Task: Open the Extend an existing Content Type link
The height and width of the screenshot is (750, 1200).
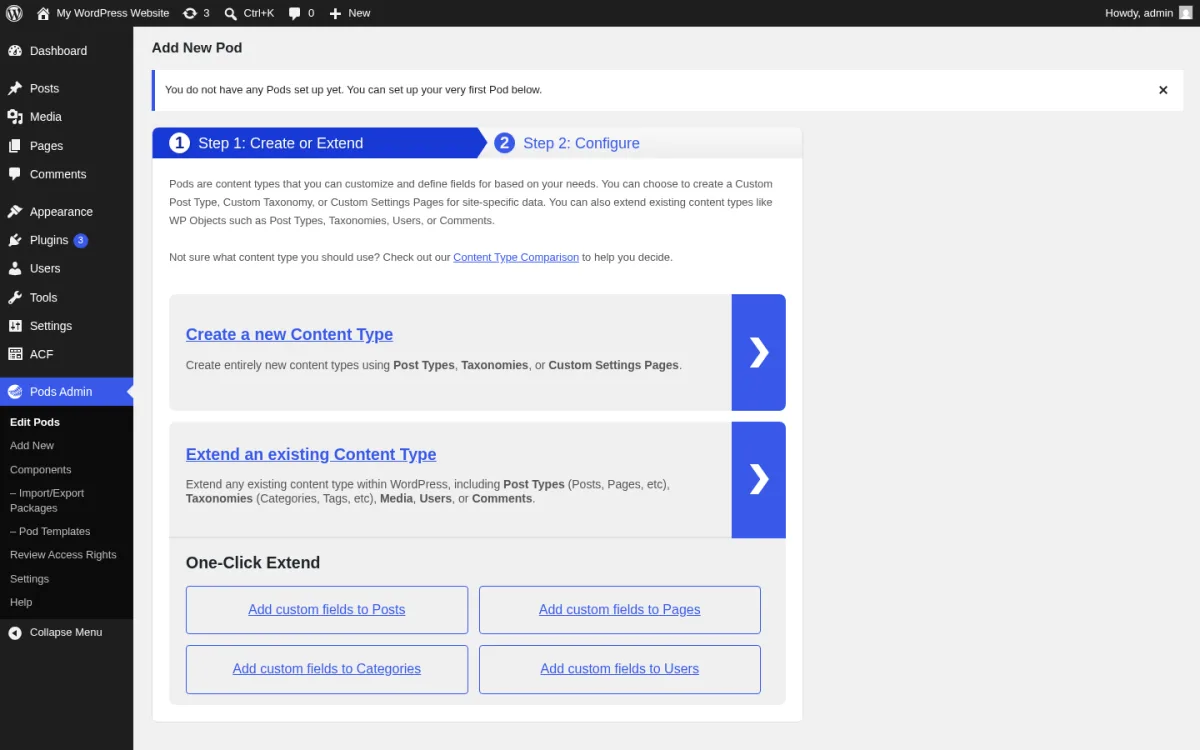Action: click(311, 455)
